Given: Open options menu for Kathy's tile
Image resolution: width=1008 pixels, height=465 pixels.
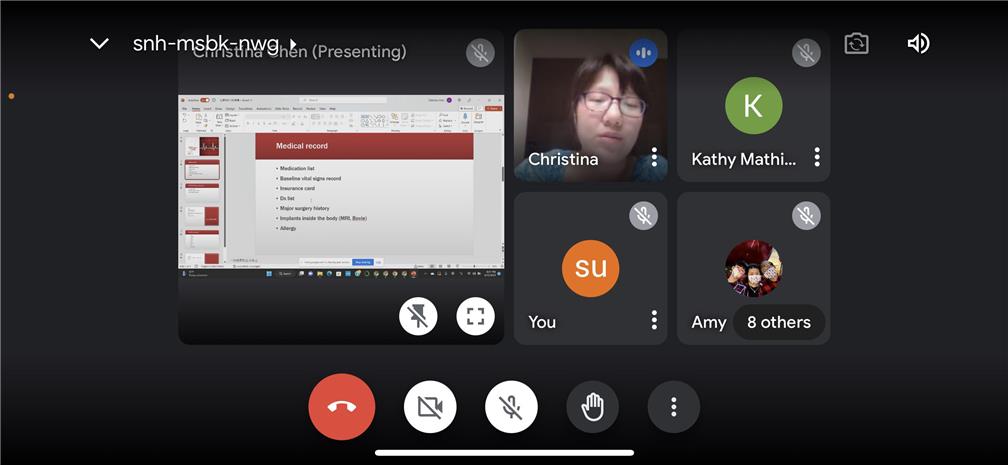Looking at the screenshot, I should 817,158.
